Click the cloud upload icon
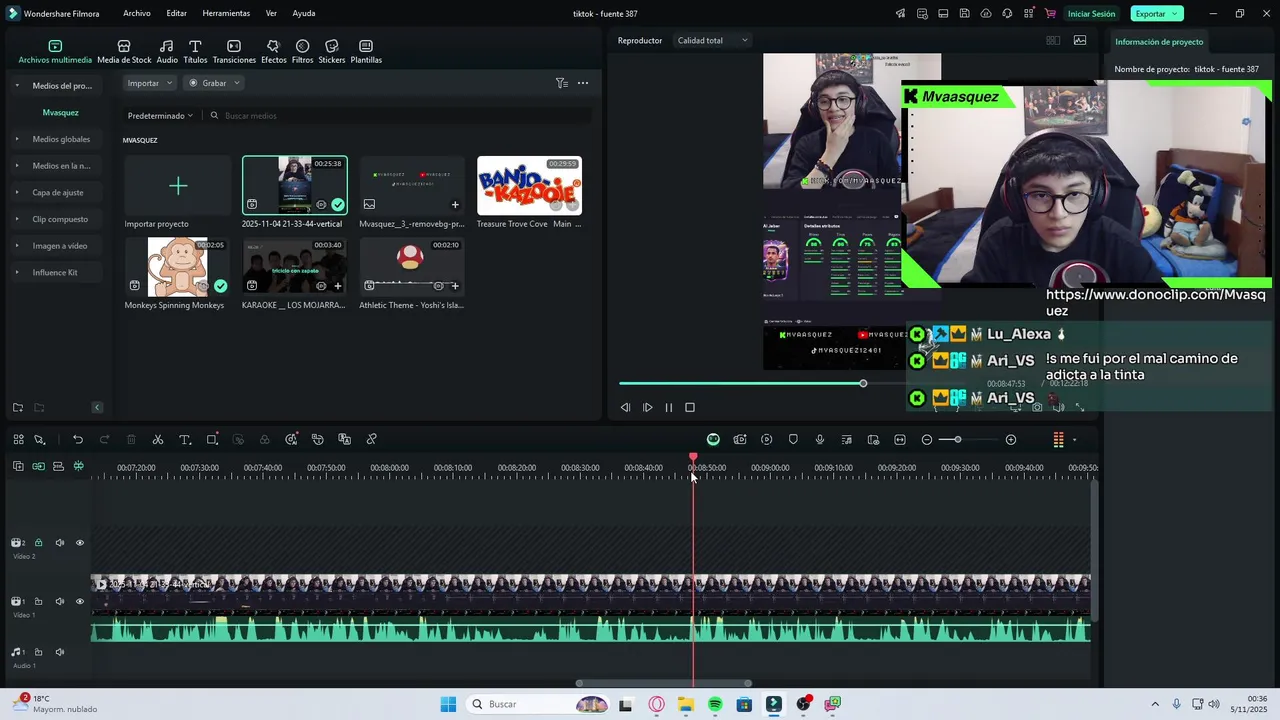This screenshot has height=720, width=1280. [986, 14]
